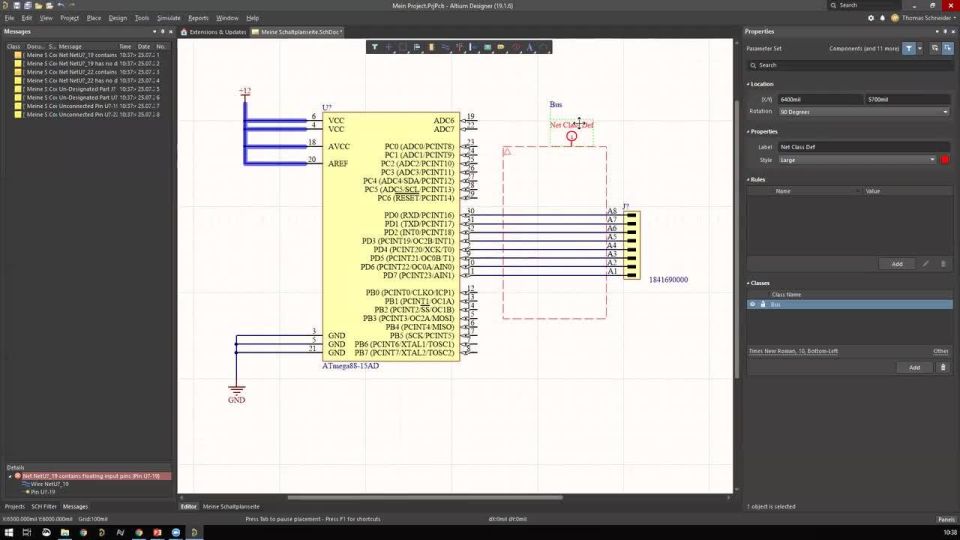Screen dimensions: 960x540
Task: Toggle the selection mode icon at the Properties top right
Action: 947,48
